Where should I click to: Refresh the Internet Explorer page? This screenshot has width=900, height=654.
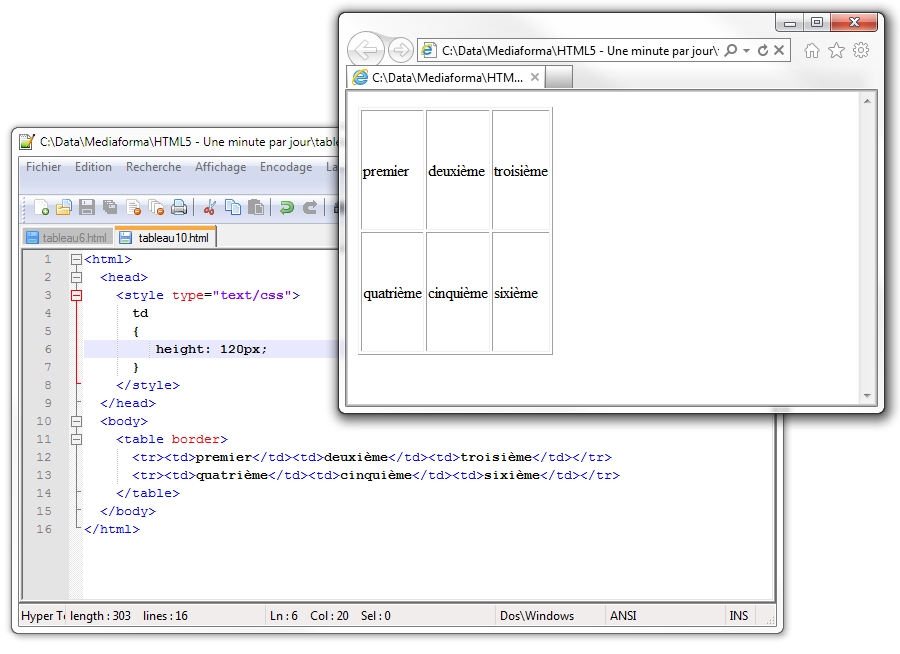pos(763,50)
